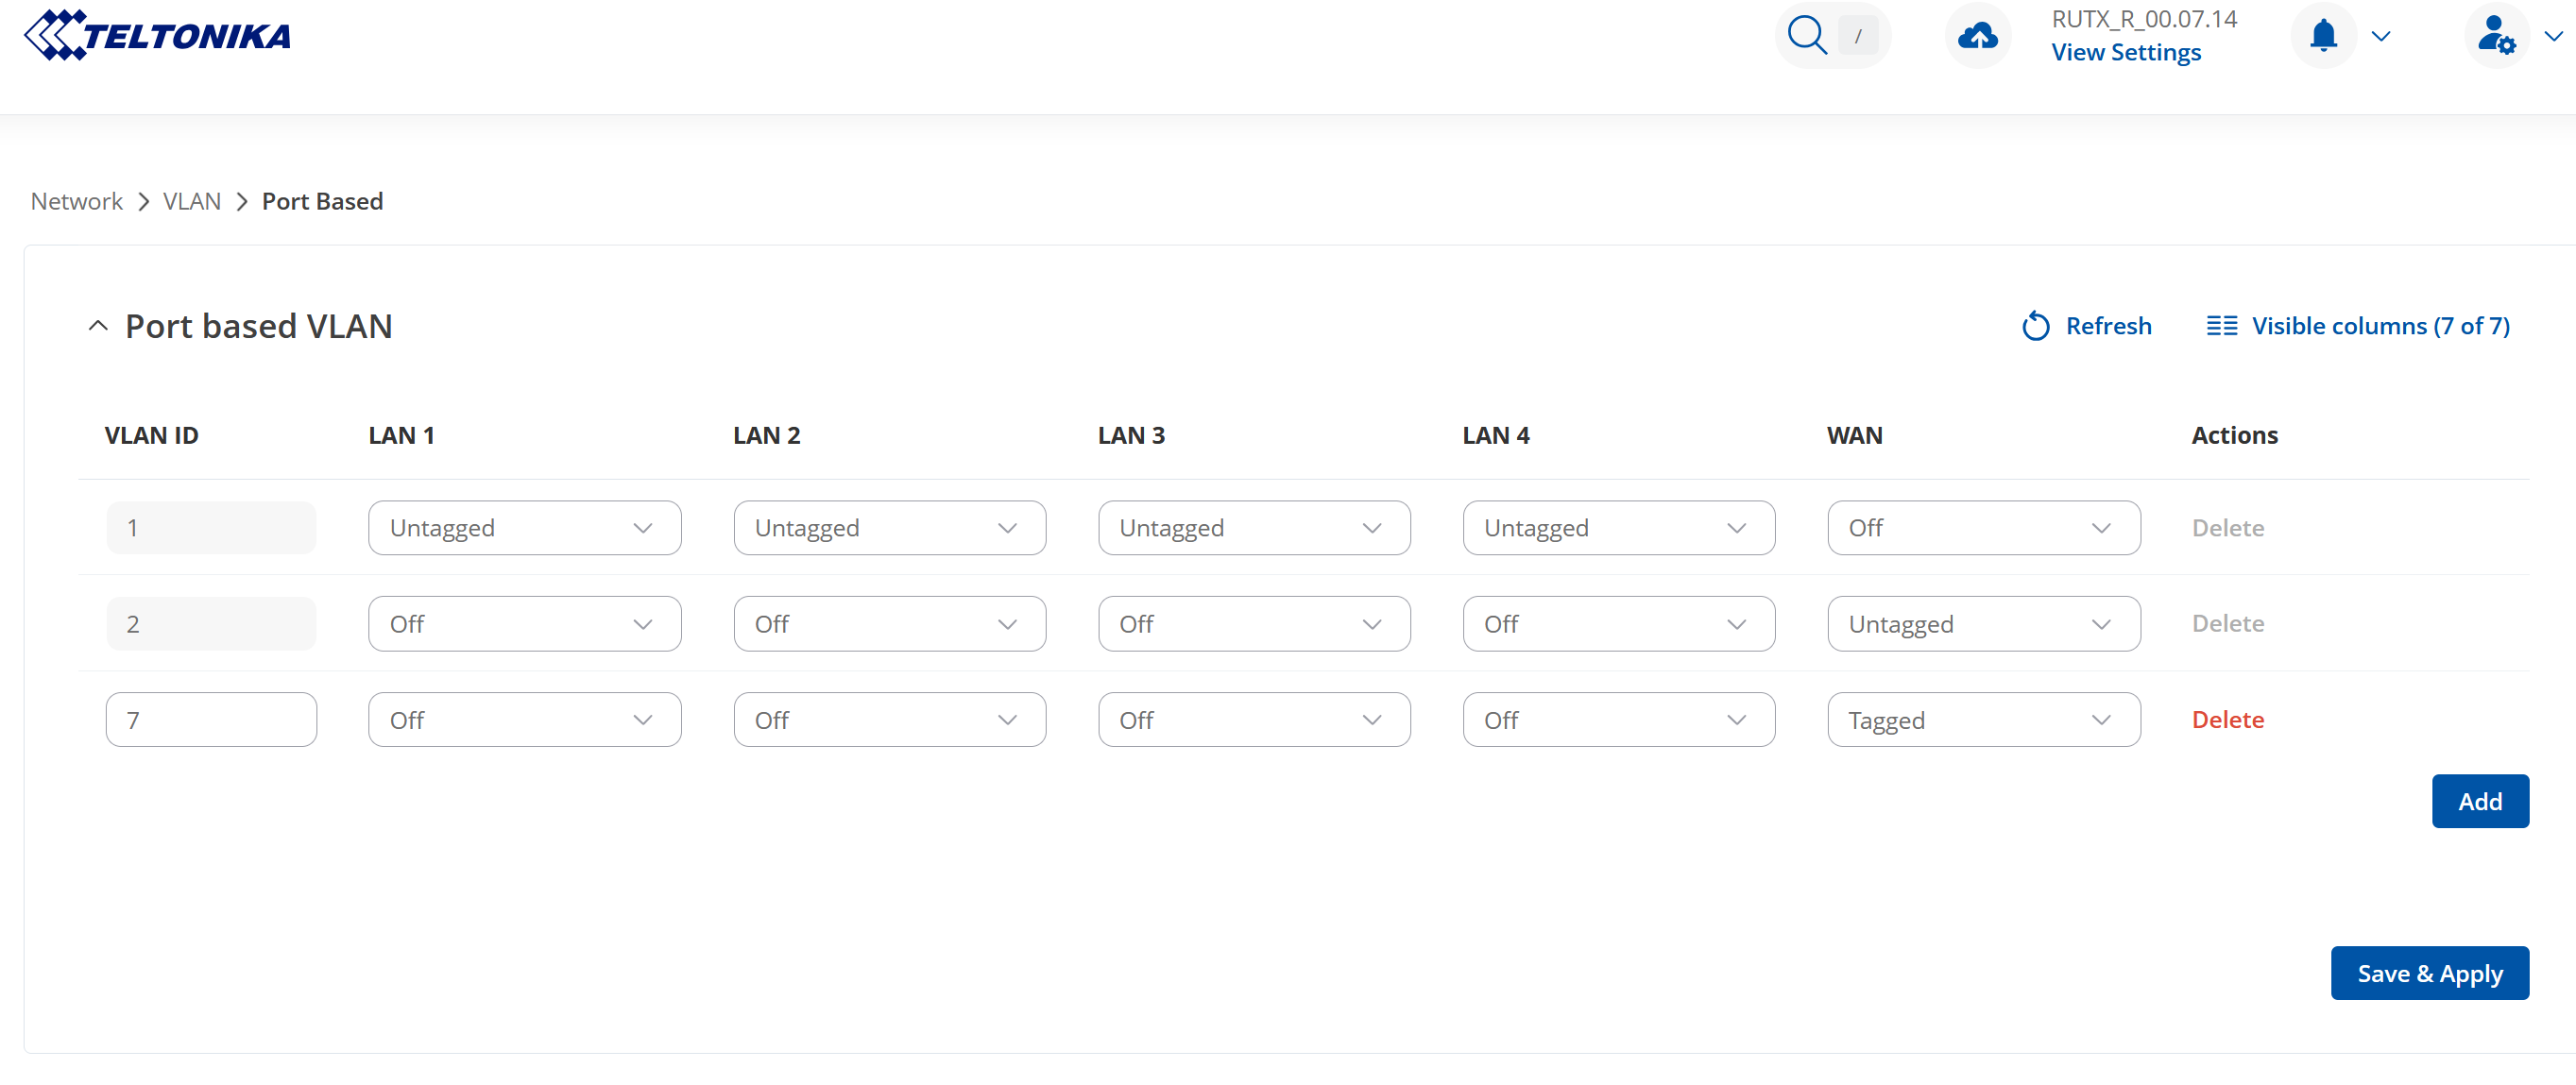The width and height of the screenshot is (2576, 1085).
Task: Click the LAN 2 column header
Action: (767, 435)
